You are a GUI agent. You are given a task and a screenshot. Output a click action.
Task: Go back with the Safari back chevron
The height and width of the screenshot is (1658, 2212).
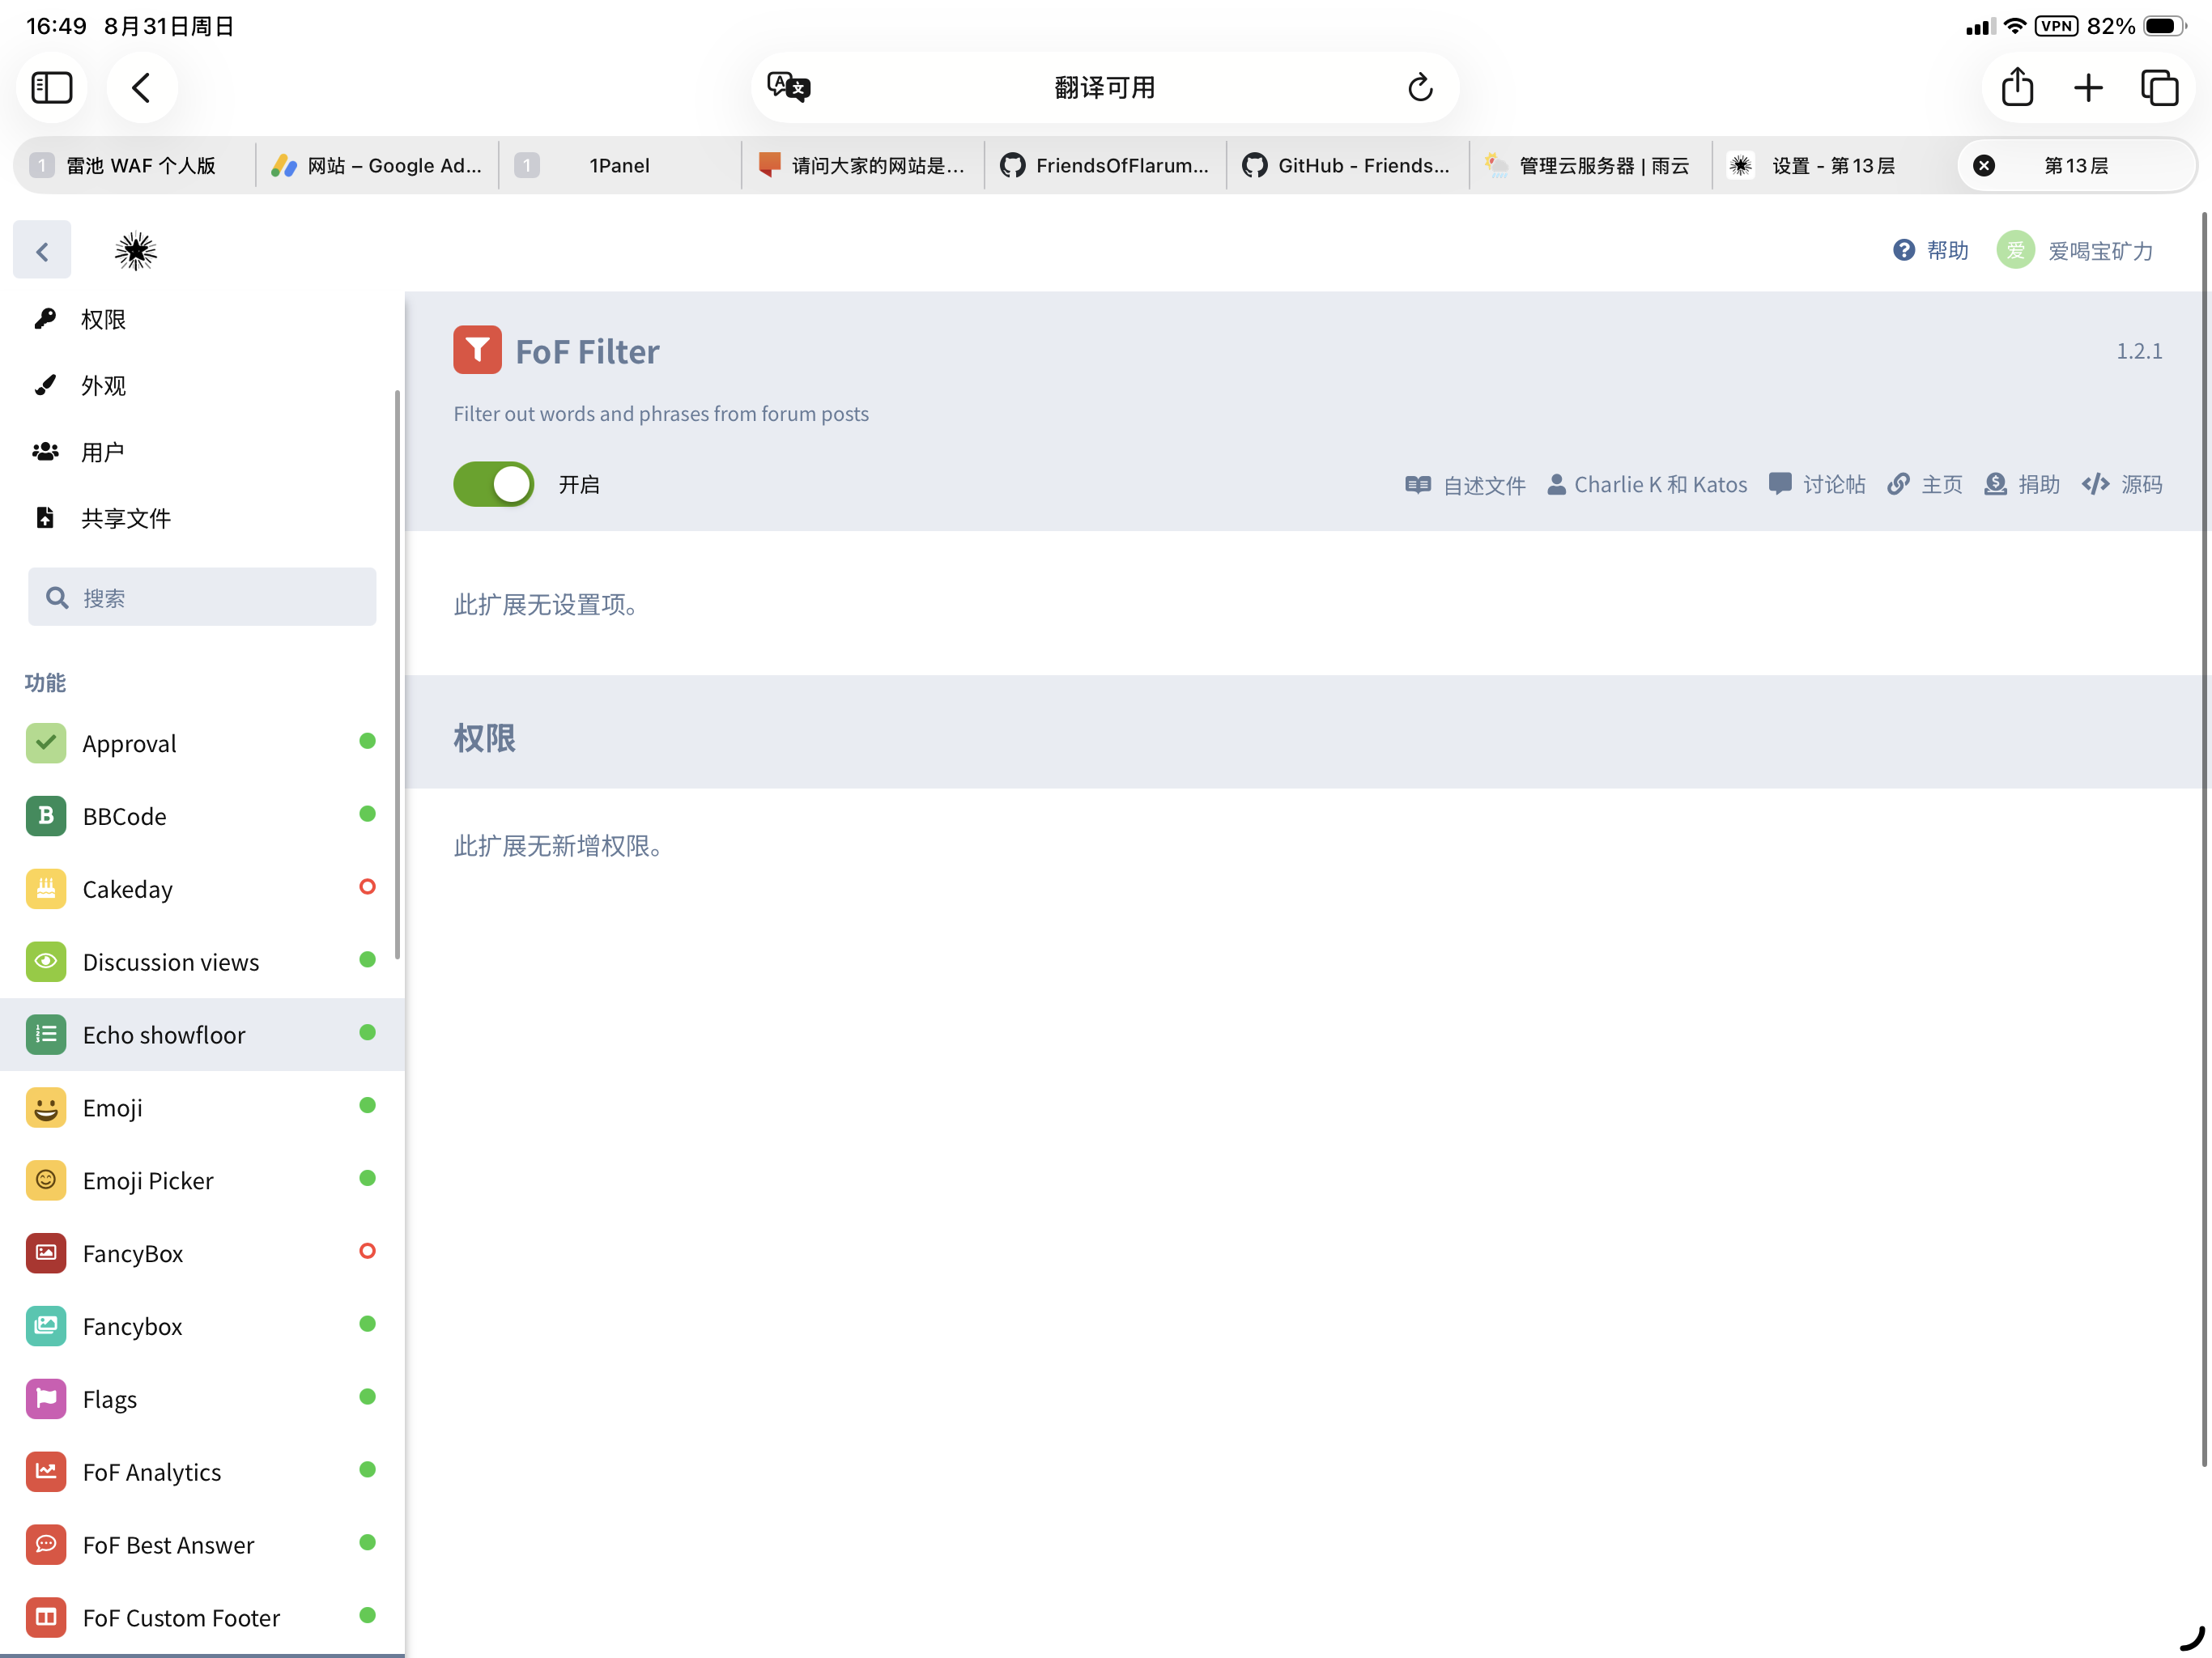pyautogui.click(x=141, y=88)
